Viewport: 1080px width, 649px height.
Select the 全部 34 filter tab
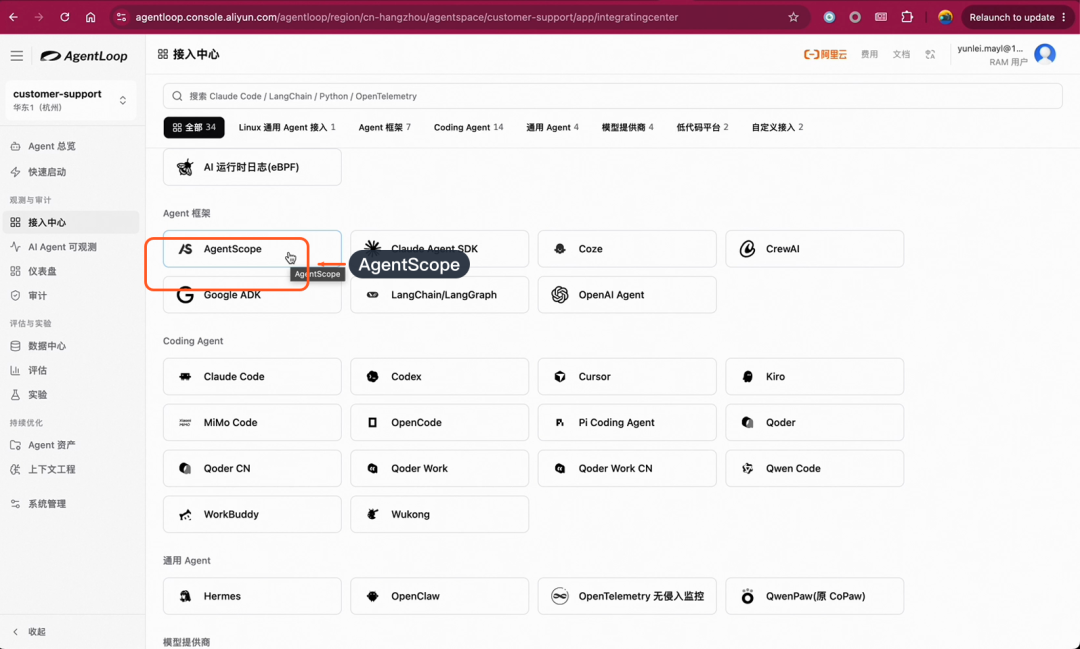(x=194, y=127)
